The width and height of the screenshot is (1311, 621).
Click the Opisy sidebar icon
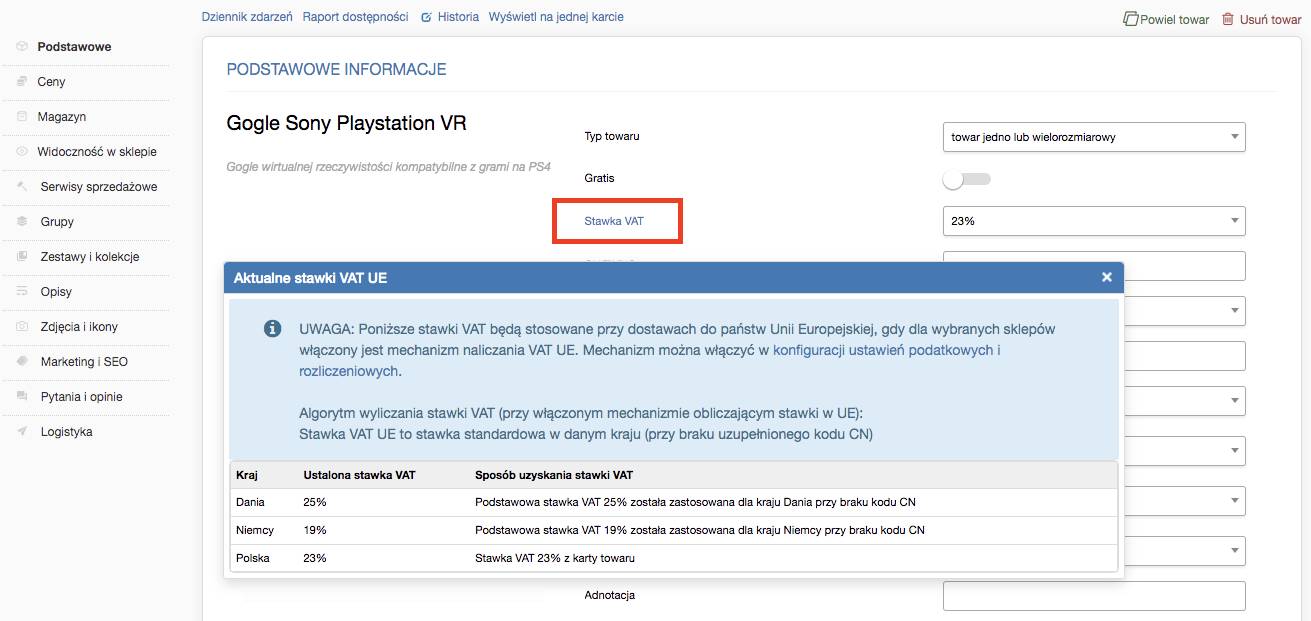pos(22,292)
